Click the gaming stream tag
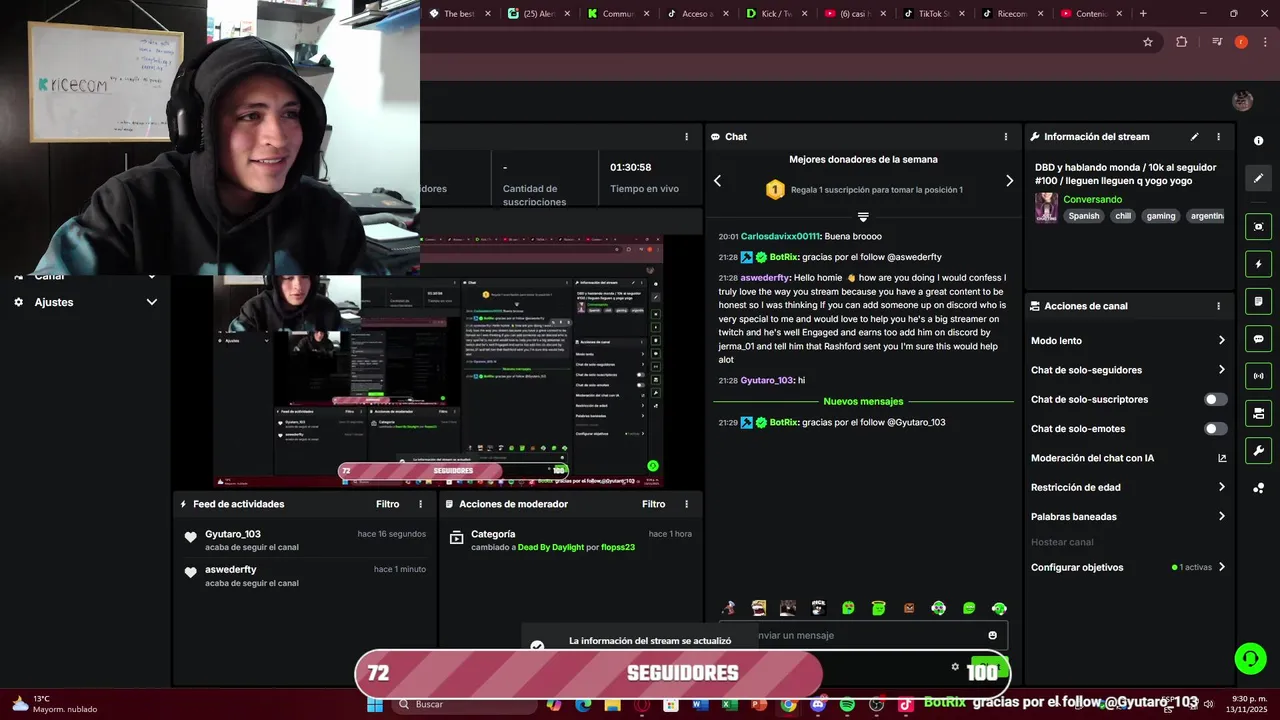This screenshot has width=1280, height=720. (1161, 216)
